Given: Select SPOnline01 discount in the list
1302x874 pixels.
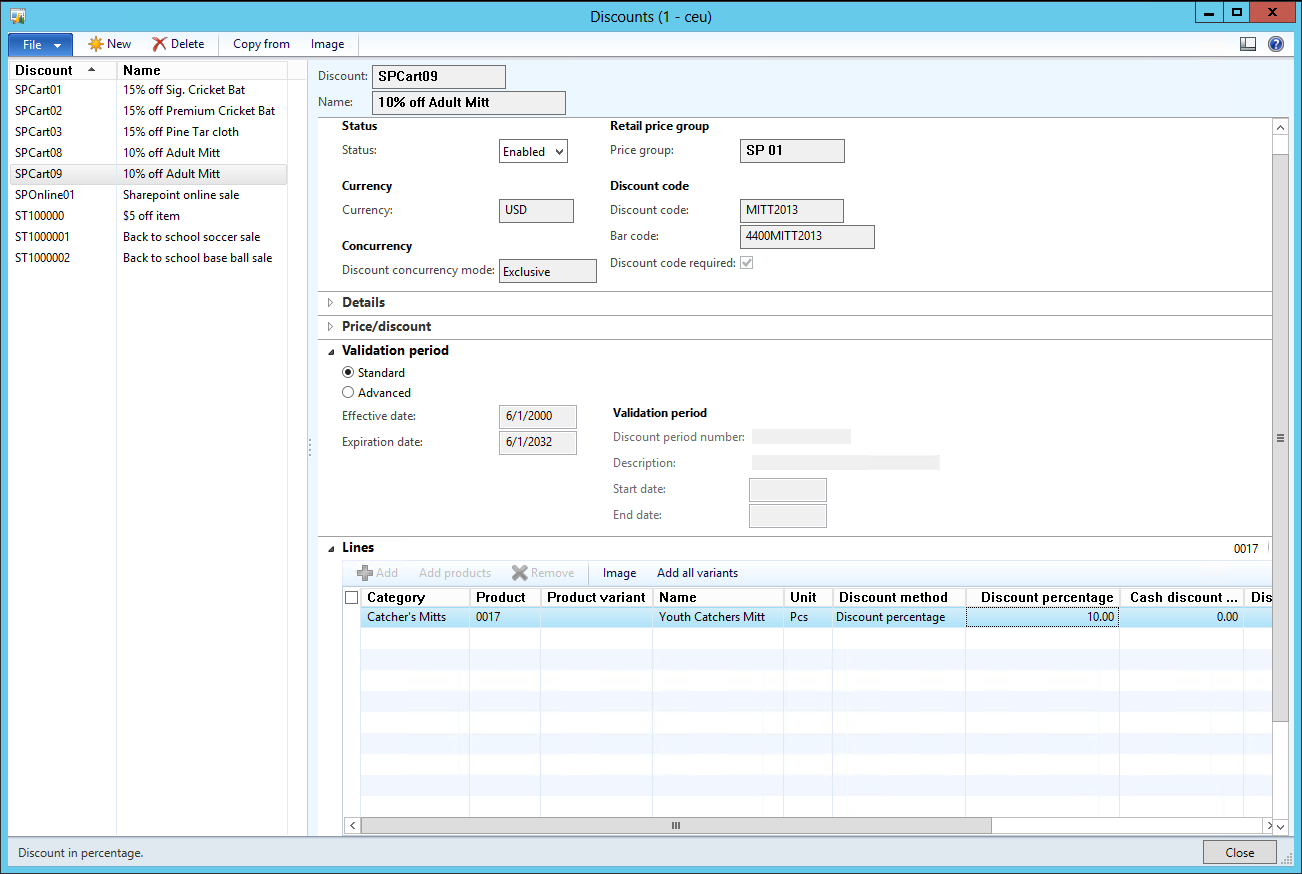Looking at the screenshot, I should (x=45, y=195).
